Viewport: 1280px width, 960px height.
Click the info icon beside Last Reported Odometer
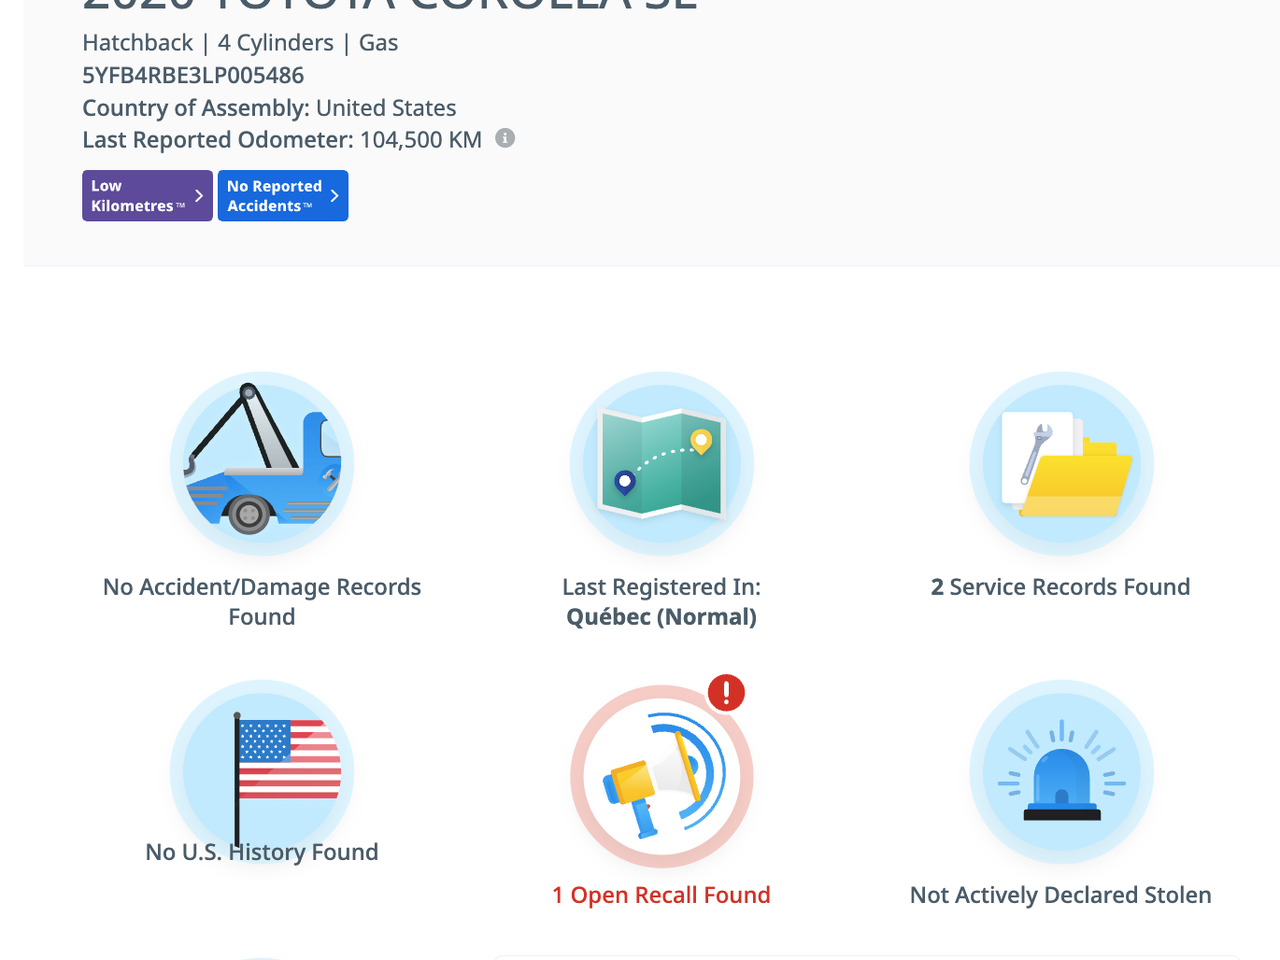point(505,139)
